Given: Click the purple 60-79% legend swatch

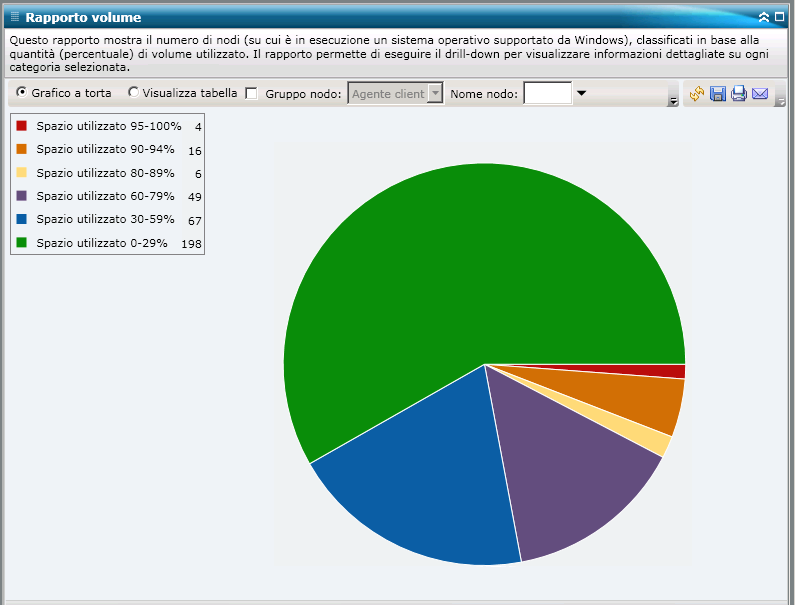Looking at the screenshot, I should click(21, 195).
